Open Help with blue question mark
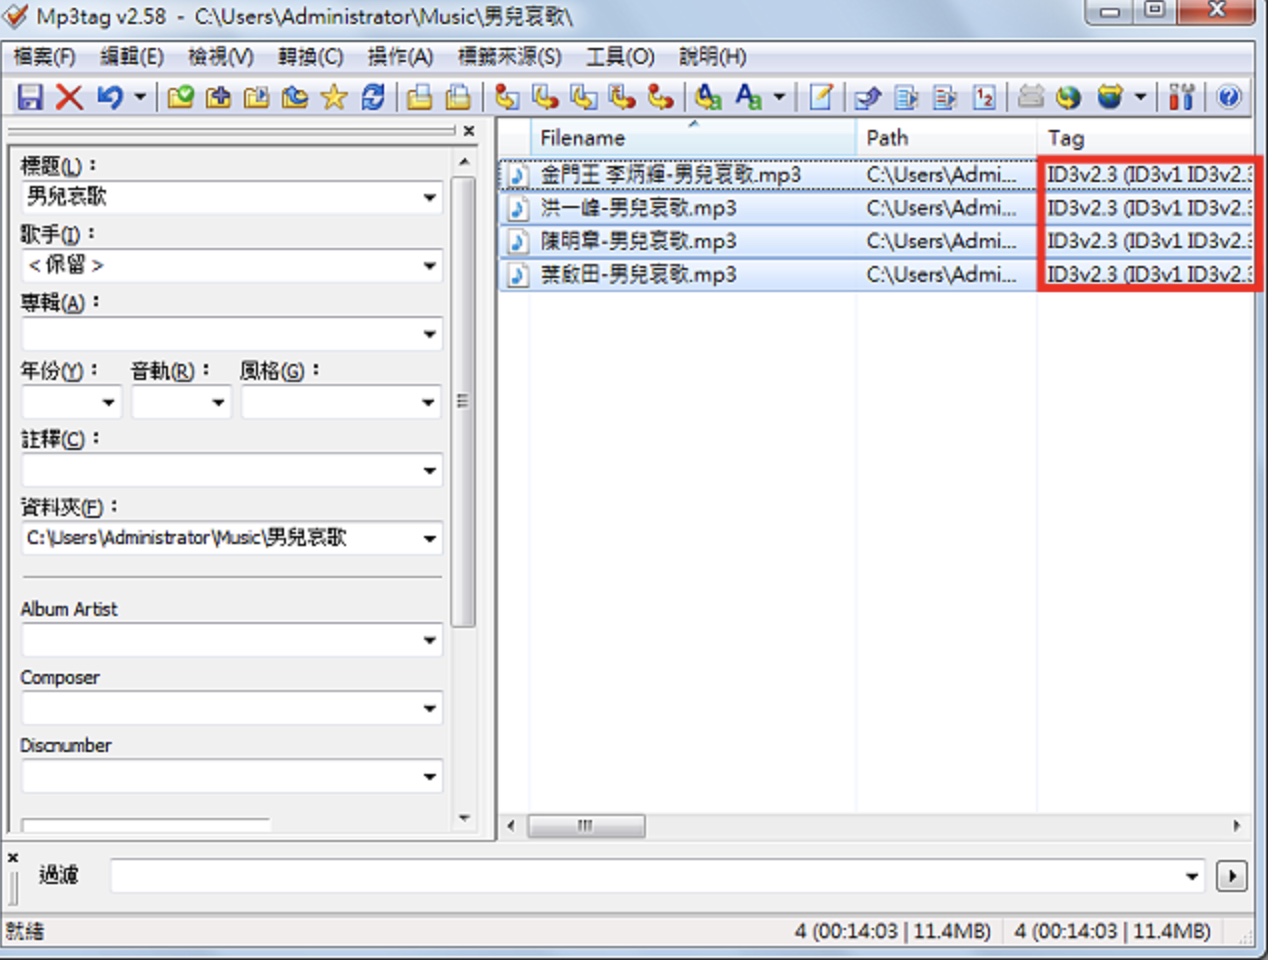The image size is (1272, 966). (1229, 97)
